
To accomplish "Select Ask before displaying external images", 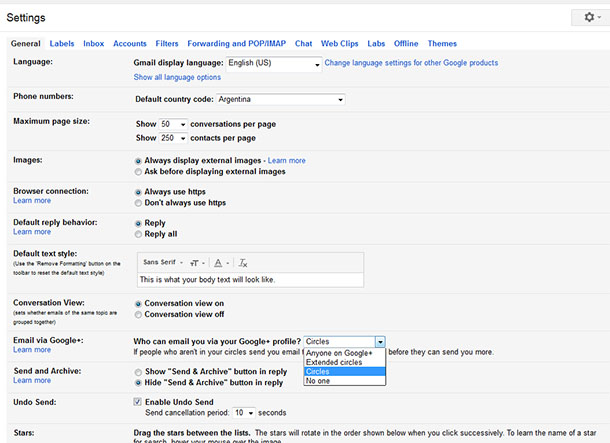I will point(138,172).
